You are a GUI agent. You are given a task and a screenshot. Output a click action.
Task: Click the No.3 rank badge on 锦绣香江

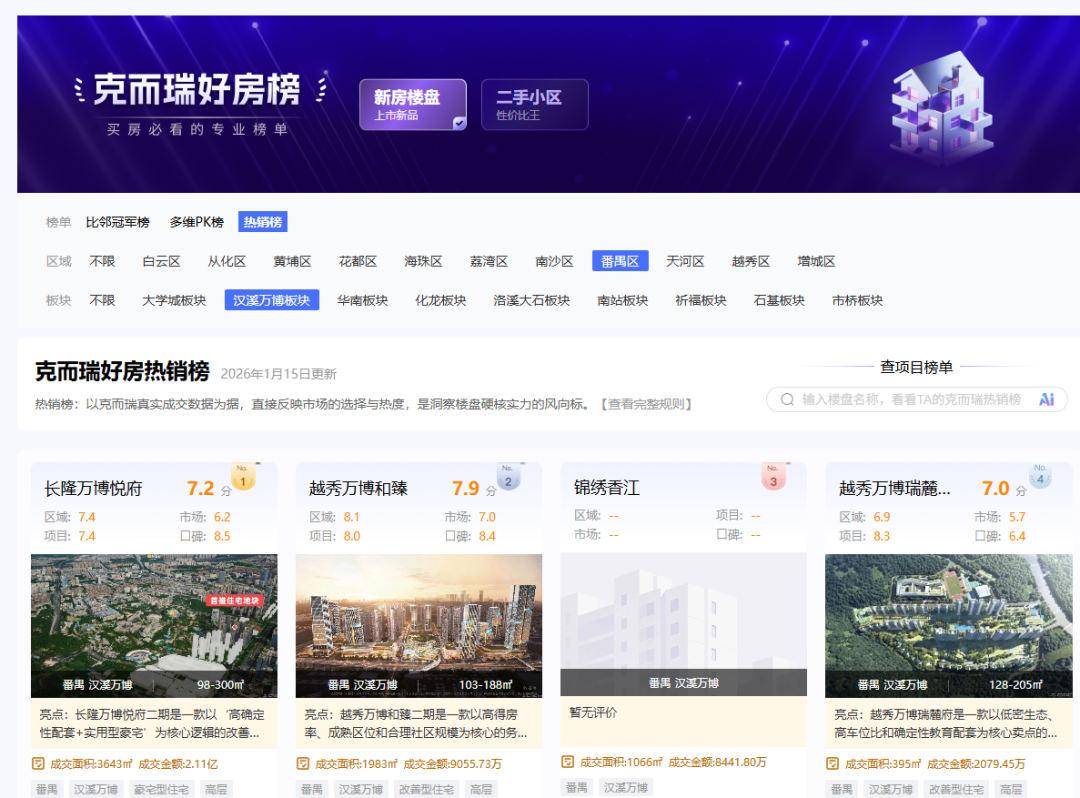tap(773, 478)
